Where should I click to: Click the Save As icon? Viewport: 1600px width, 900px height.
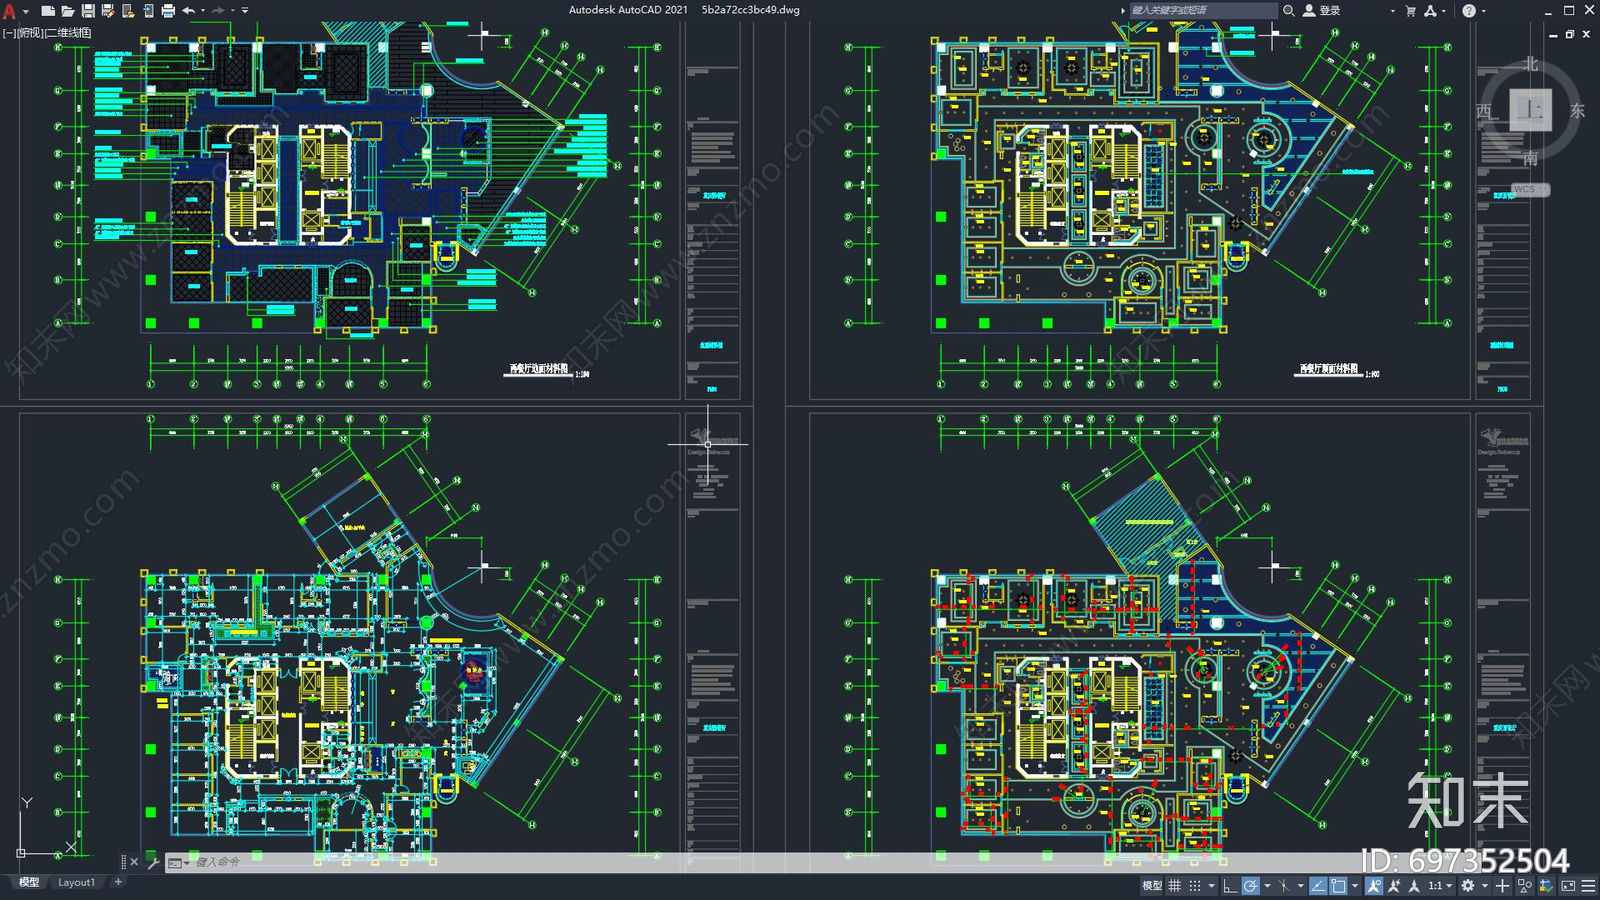coord(108,11)
